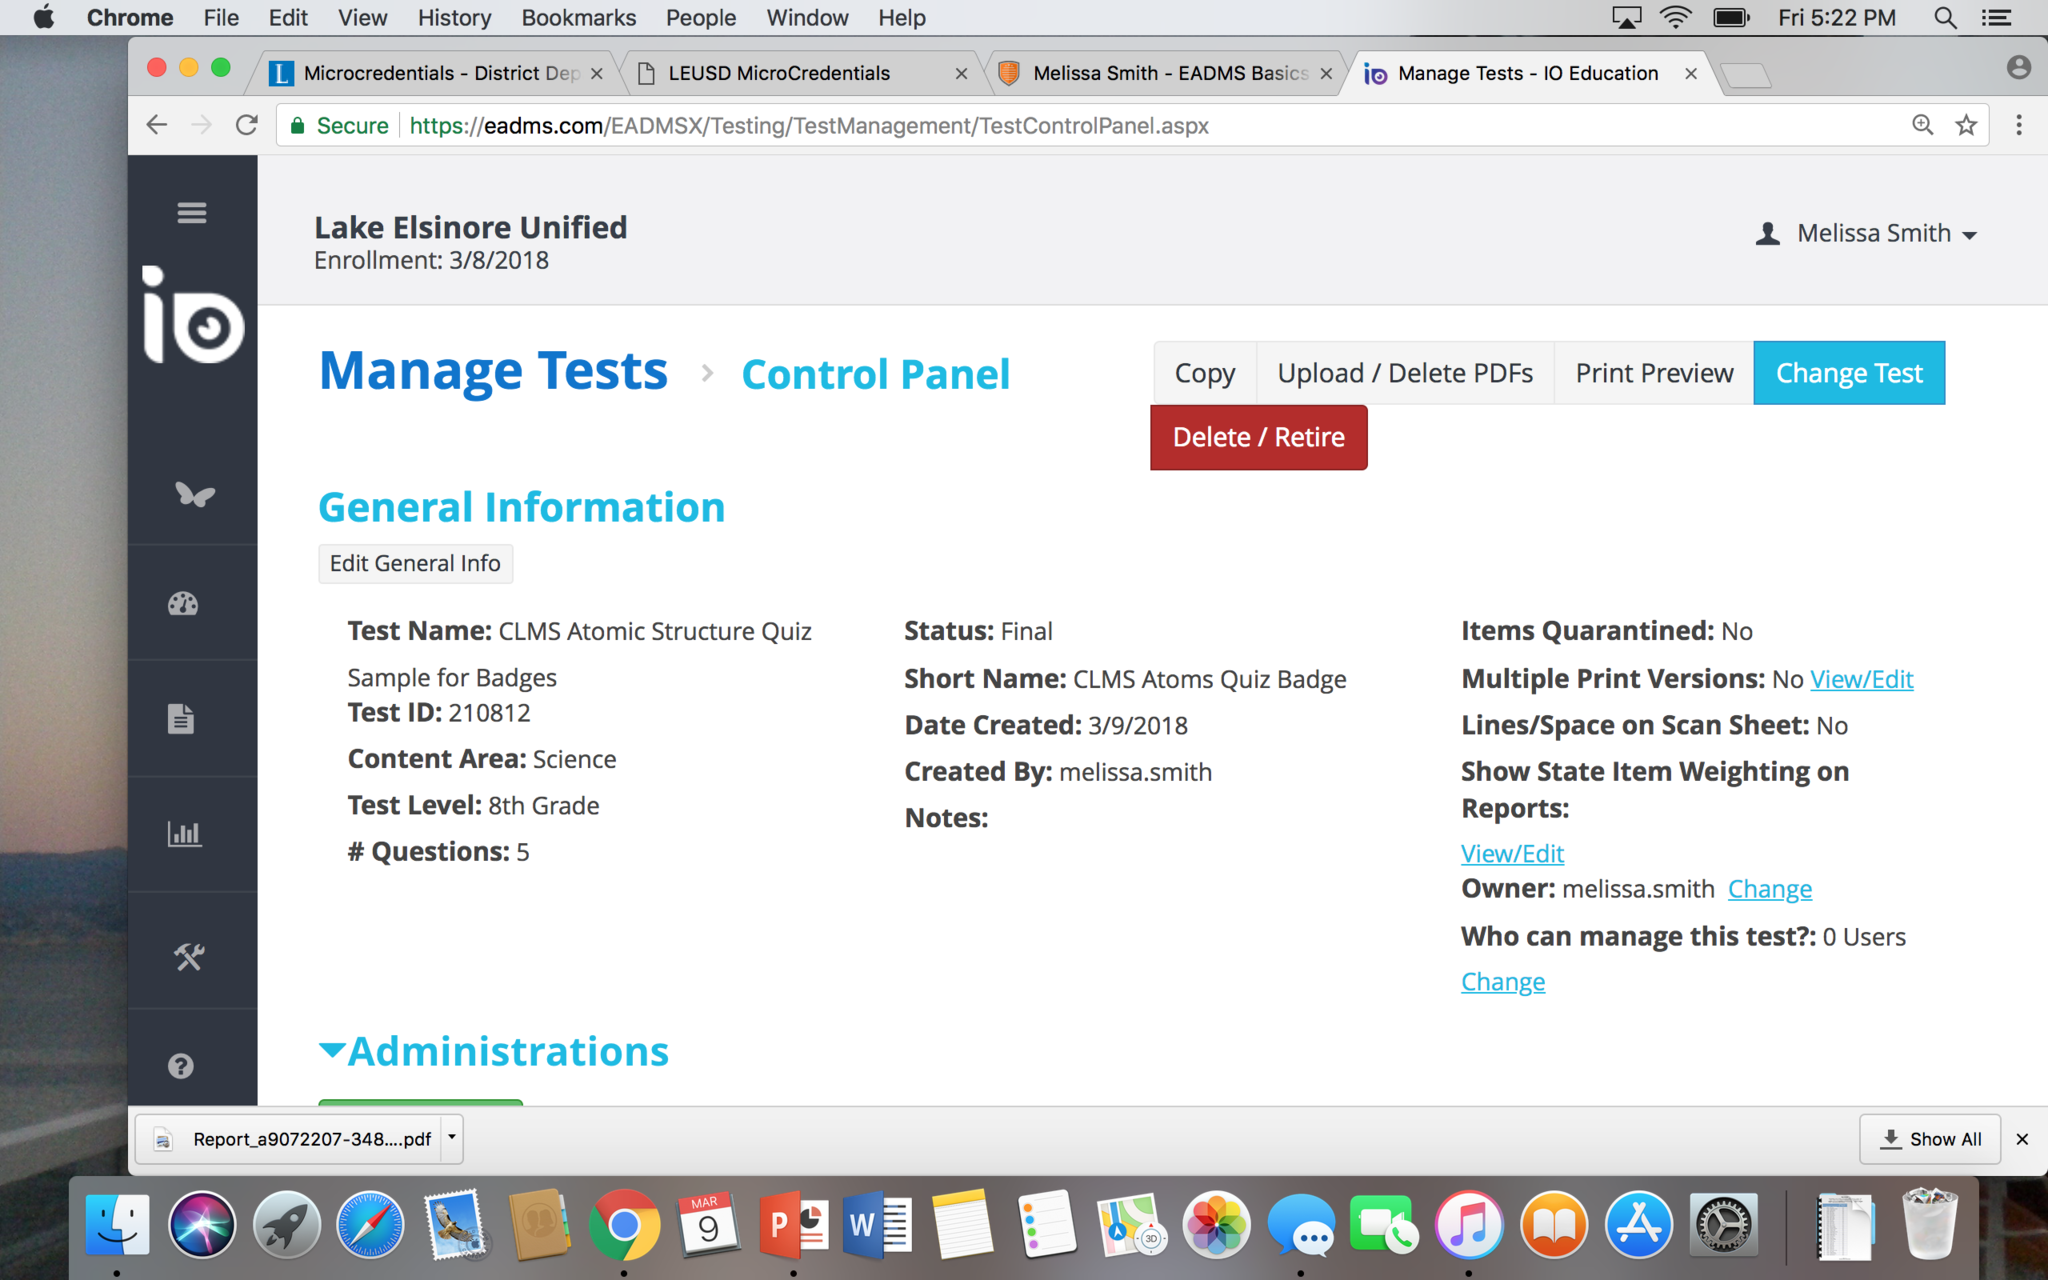Open the downloaded PDF options arrow
Image resolution: width=2048 pixels, height=1280 pixels.
click(452, 1138)
